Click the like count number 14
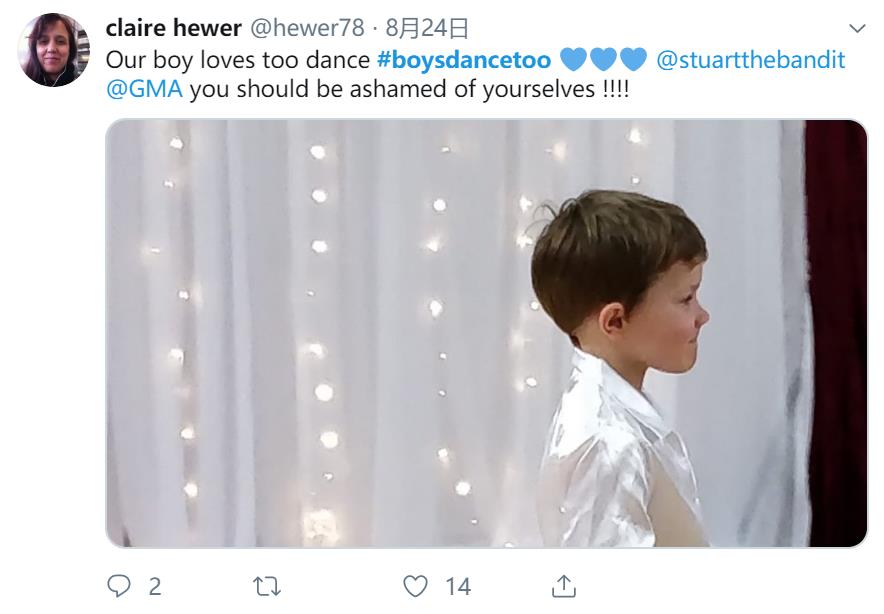 [x=458, y=587]
